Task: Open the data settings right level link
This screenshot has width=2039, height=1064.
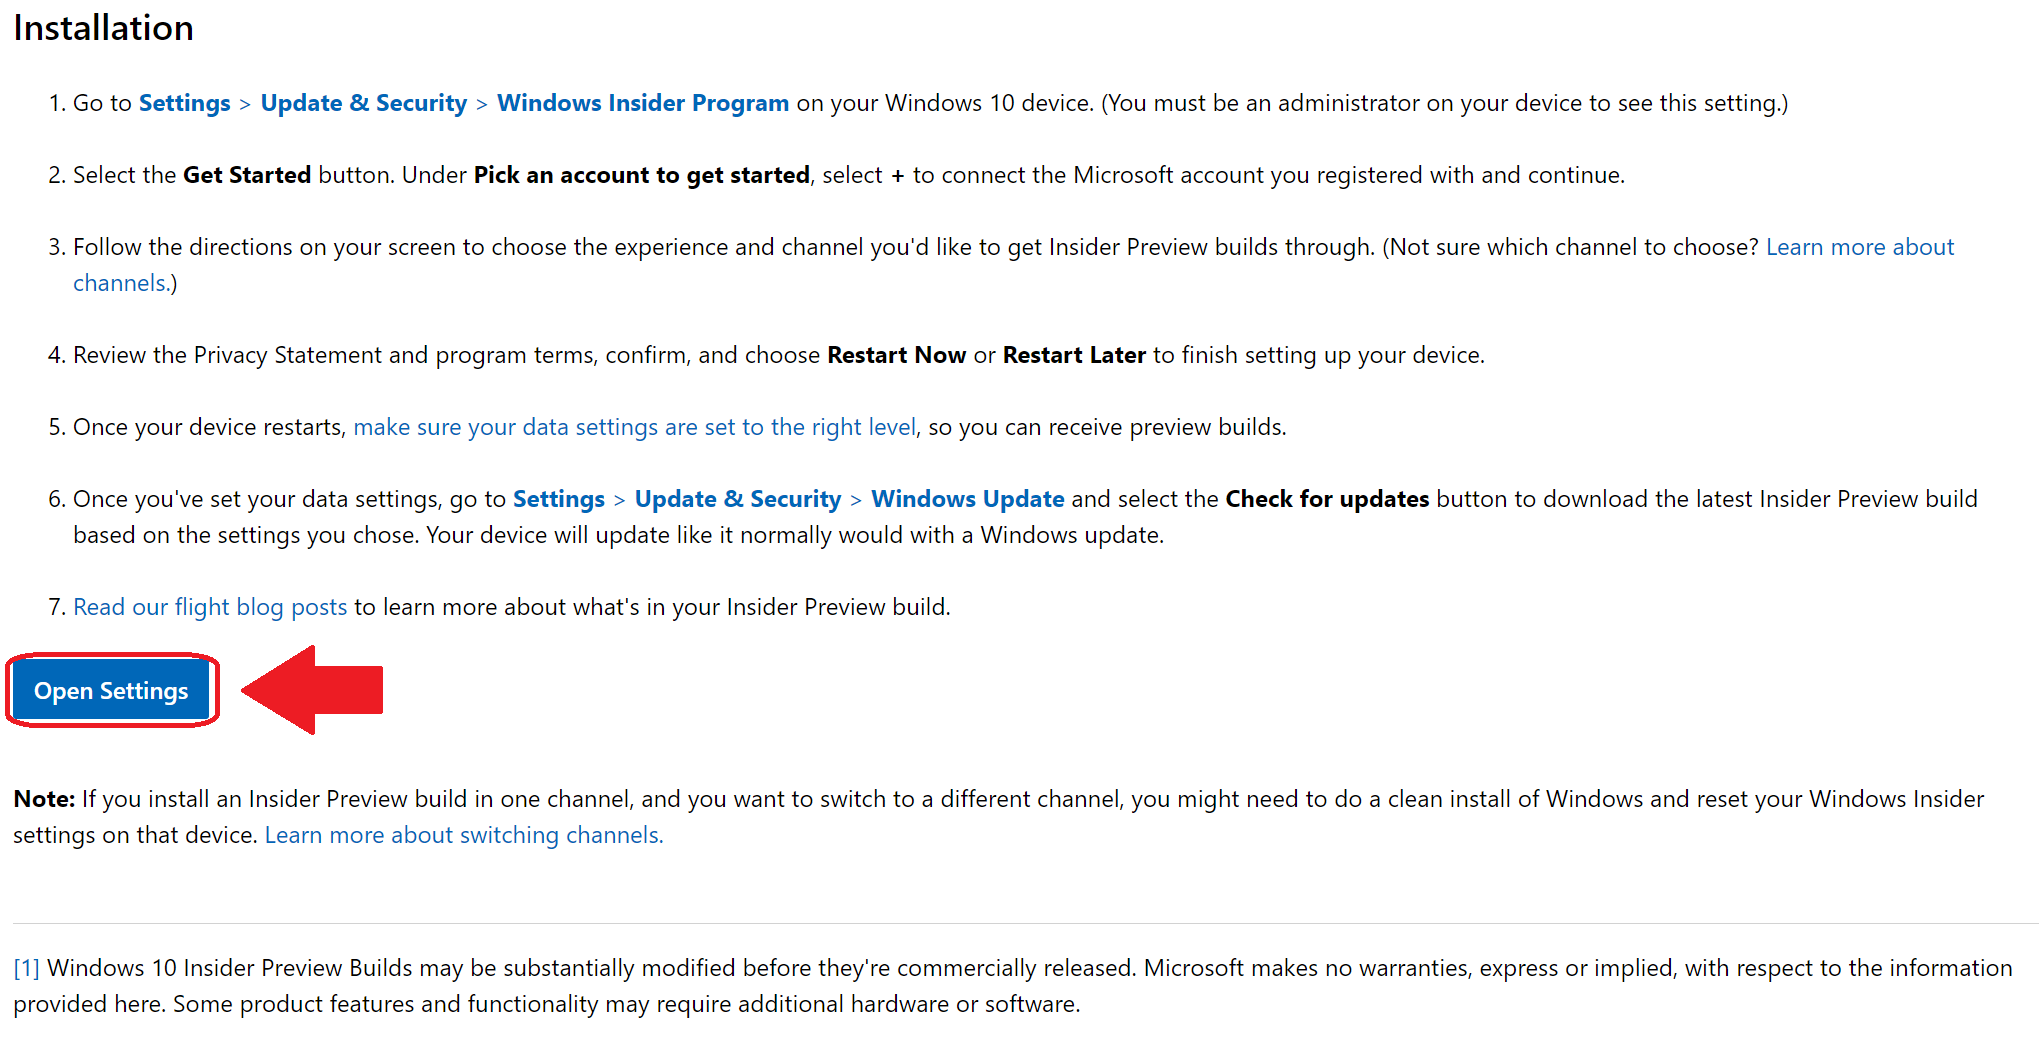Action: tap(634, 427)
